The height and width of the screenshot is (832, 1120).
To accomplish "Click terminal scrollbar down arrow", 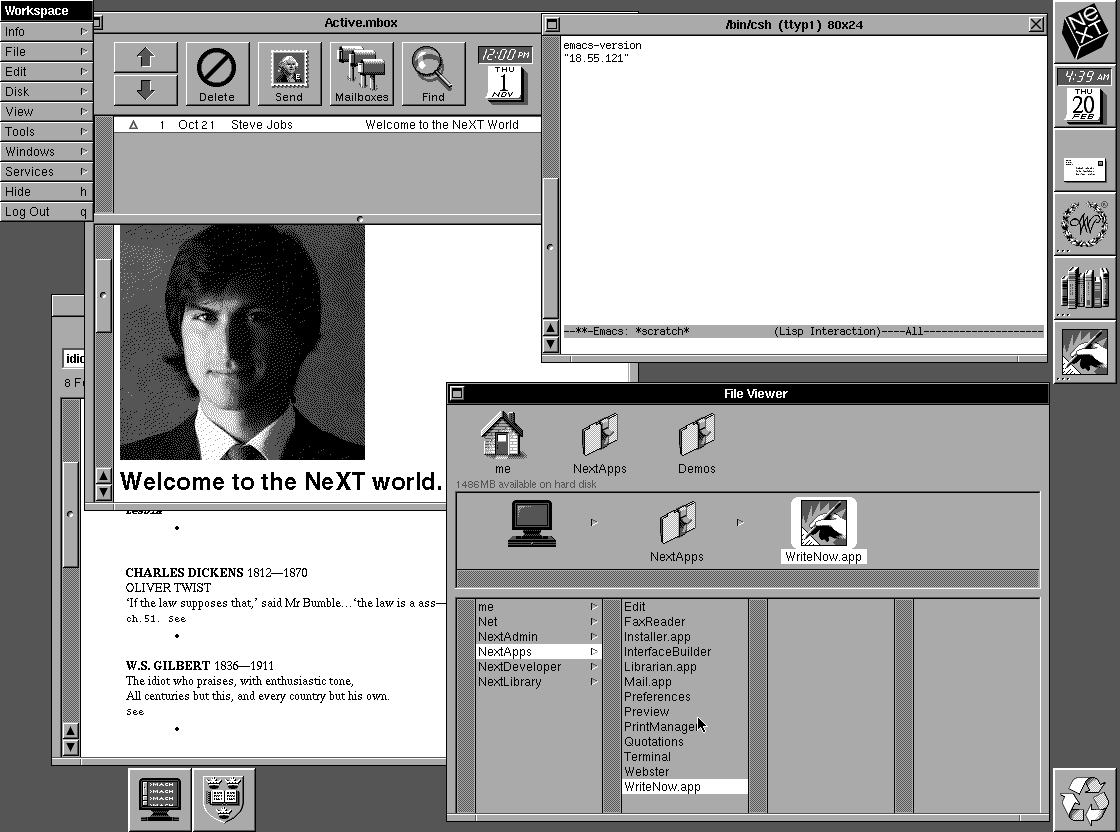I will [551, 344].
